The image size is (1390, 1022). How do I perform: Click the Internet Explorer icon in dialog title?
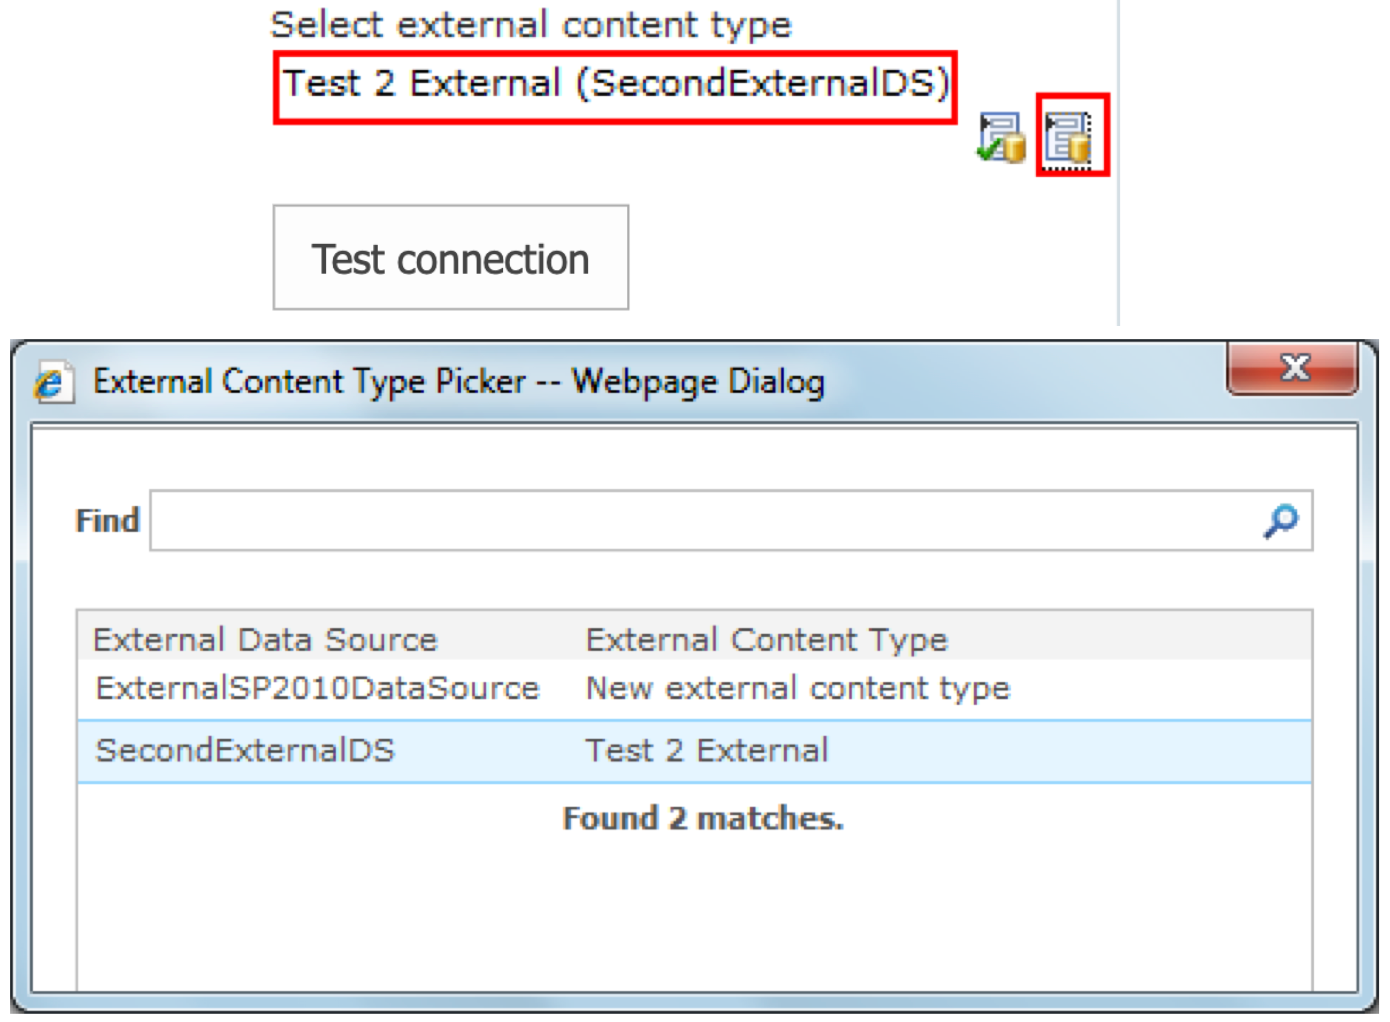(52, 383)
